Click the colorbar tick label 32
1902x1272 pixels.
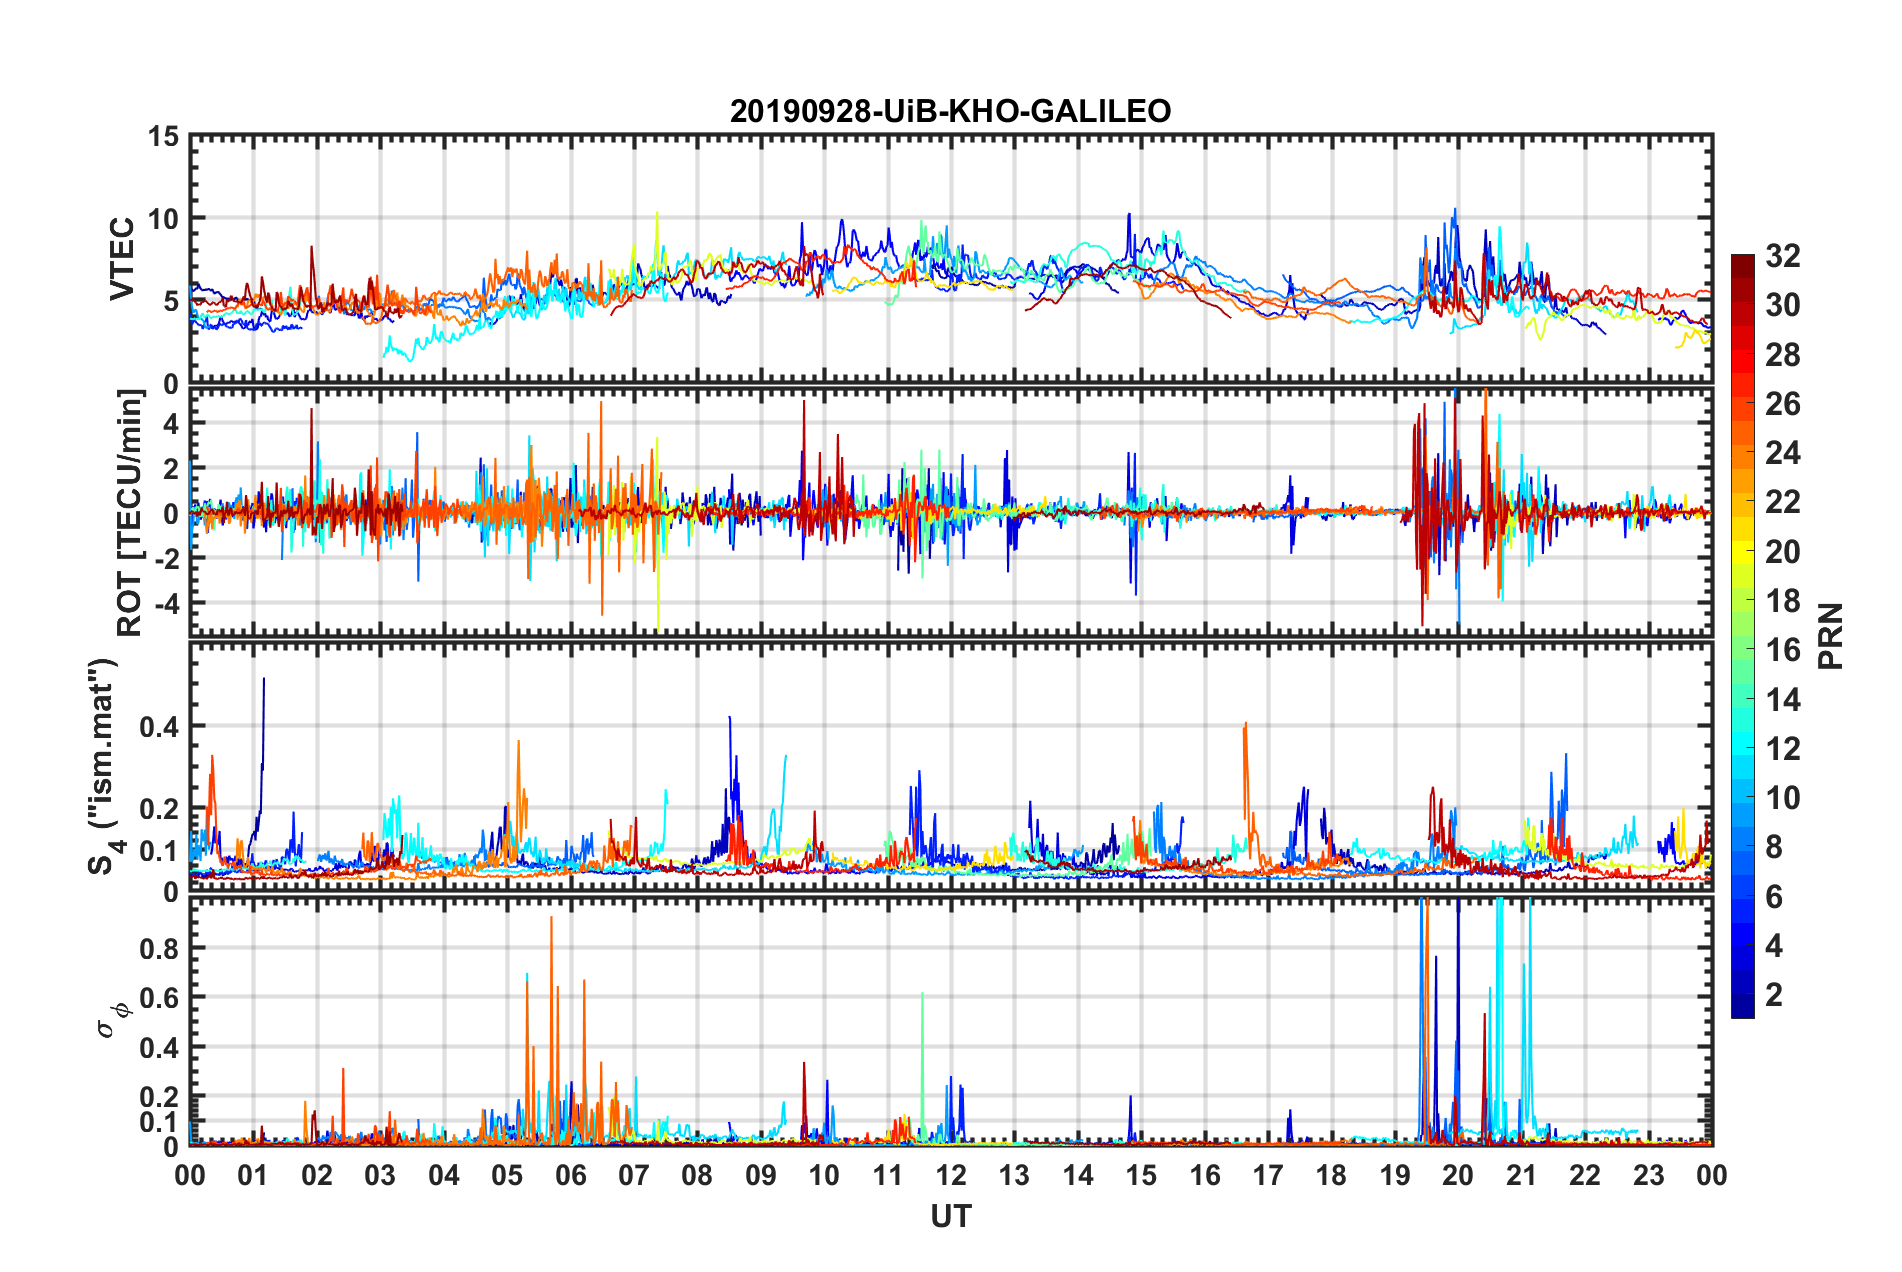(x=1782, y=256)
